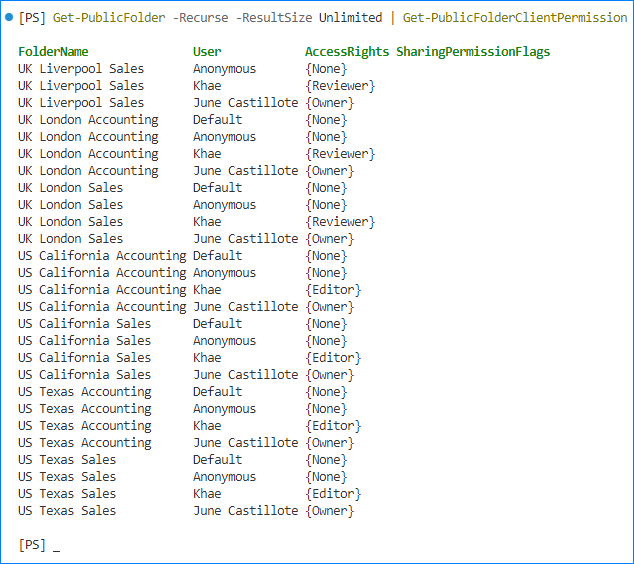Viewport: 634px width, 564px height.
Task: Click US California Sales folder name beside Anonymous
Action: click(x=85, y=340)
